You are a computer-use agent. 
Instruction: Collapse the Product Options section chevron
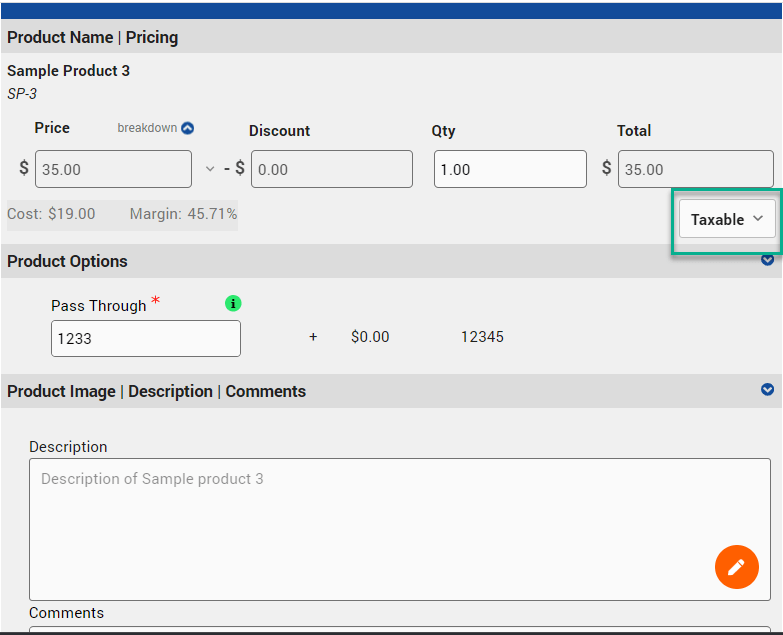[768, 260]
